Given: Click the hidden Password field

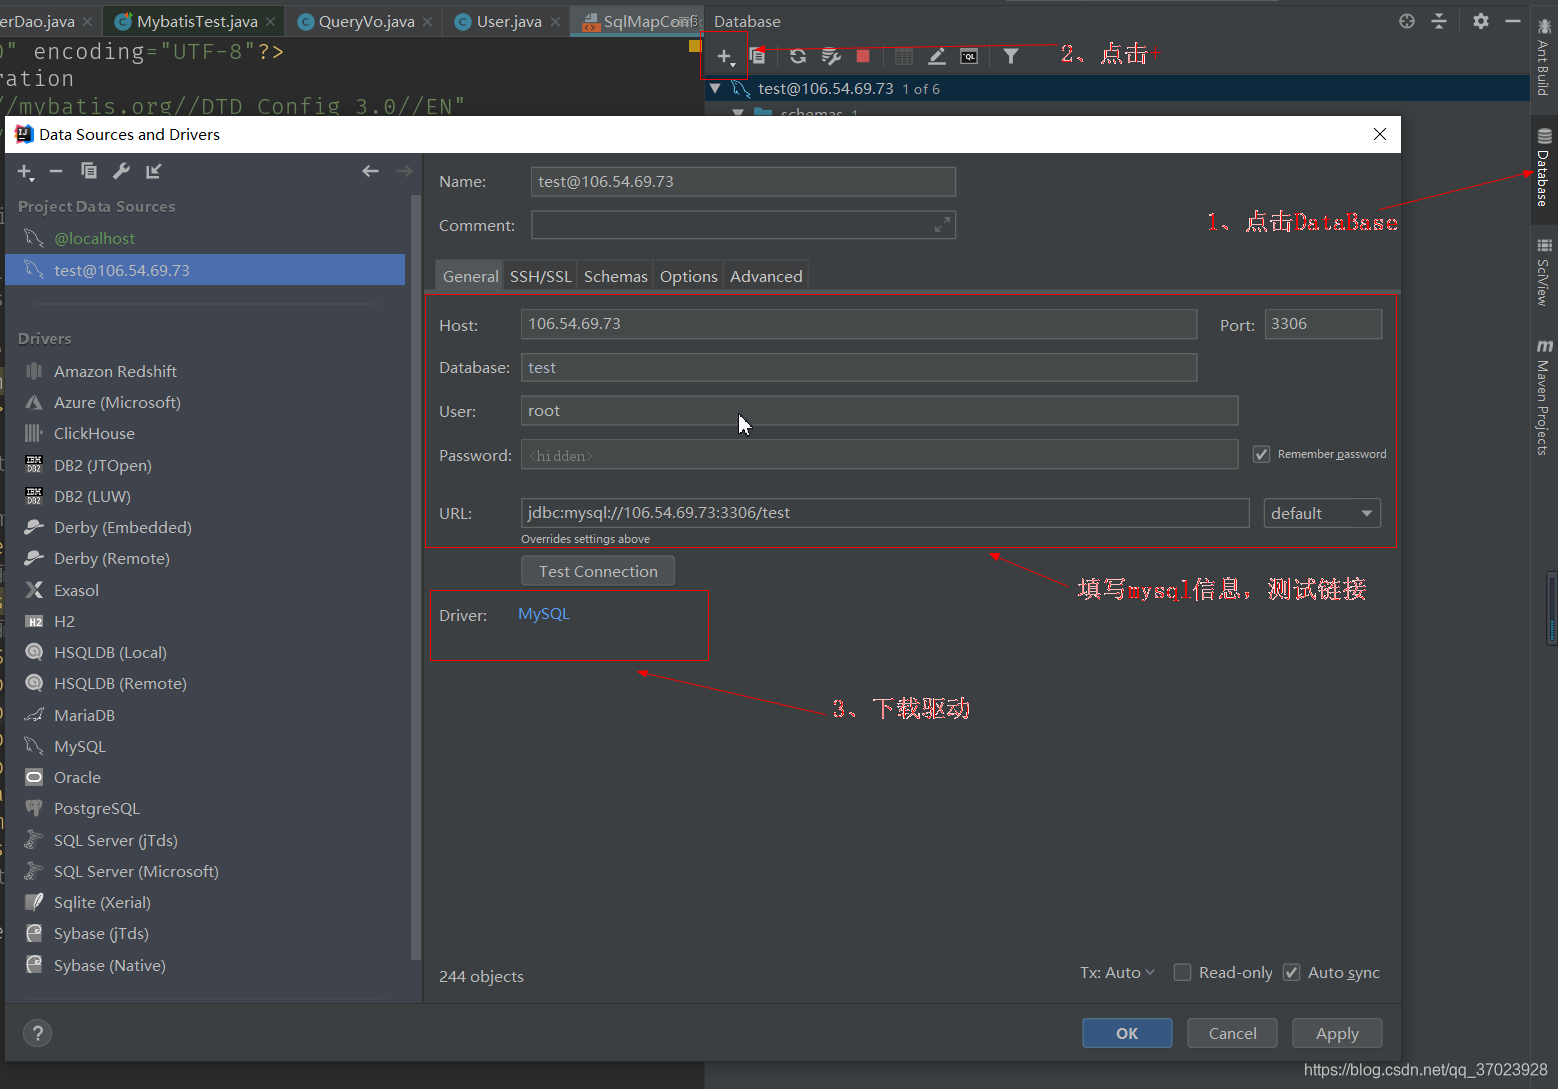Looking at the screenshot, I should click(x=879, y=455).
